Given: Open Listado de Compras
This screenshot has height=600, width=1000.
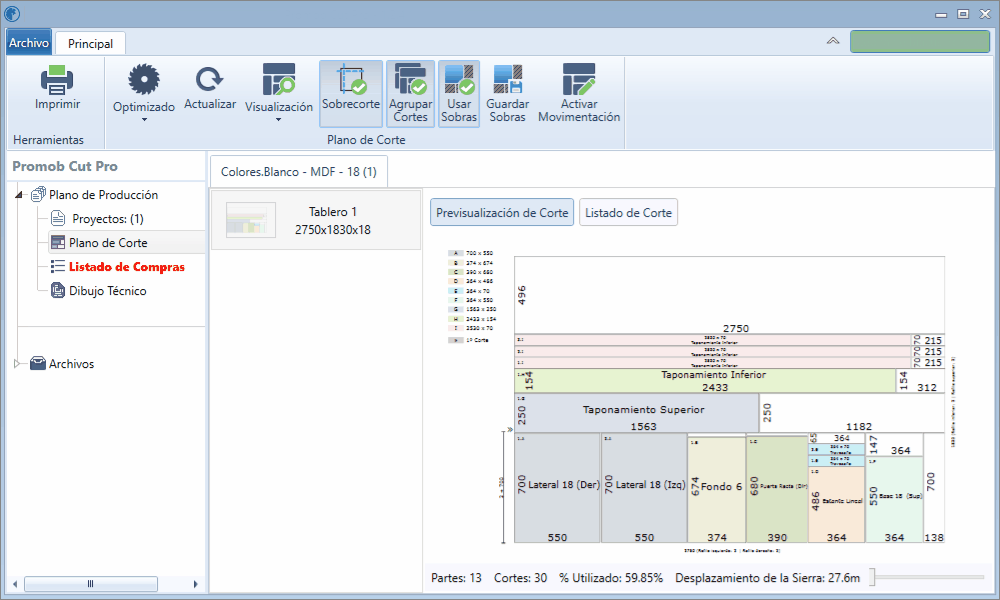Looking at the screenshot, I should tap(127, 267).
